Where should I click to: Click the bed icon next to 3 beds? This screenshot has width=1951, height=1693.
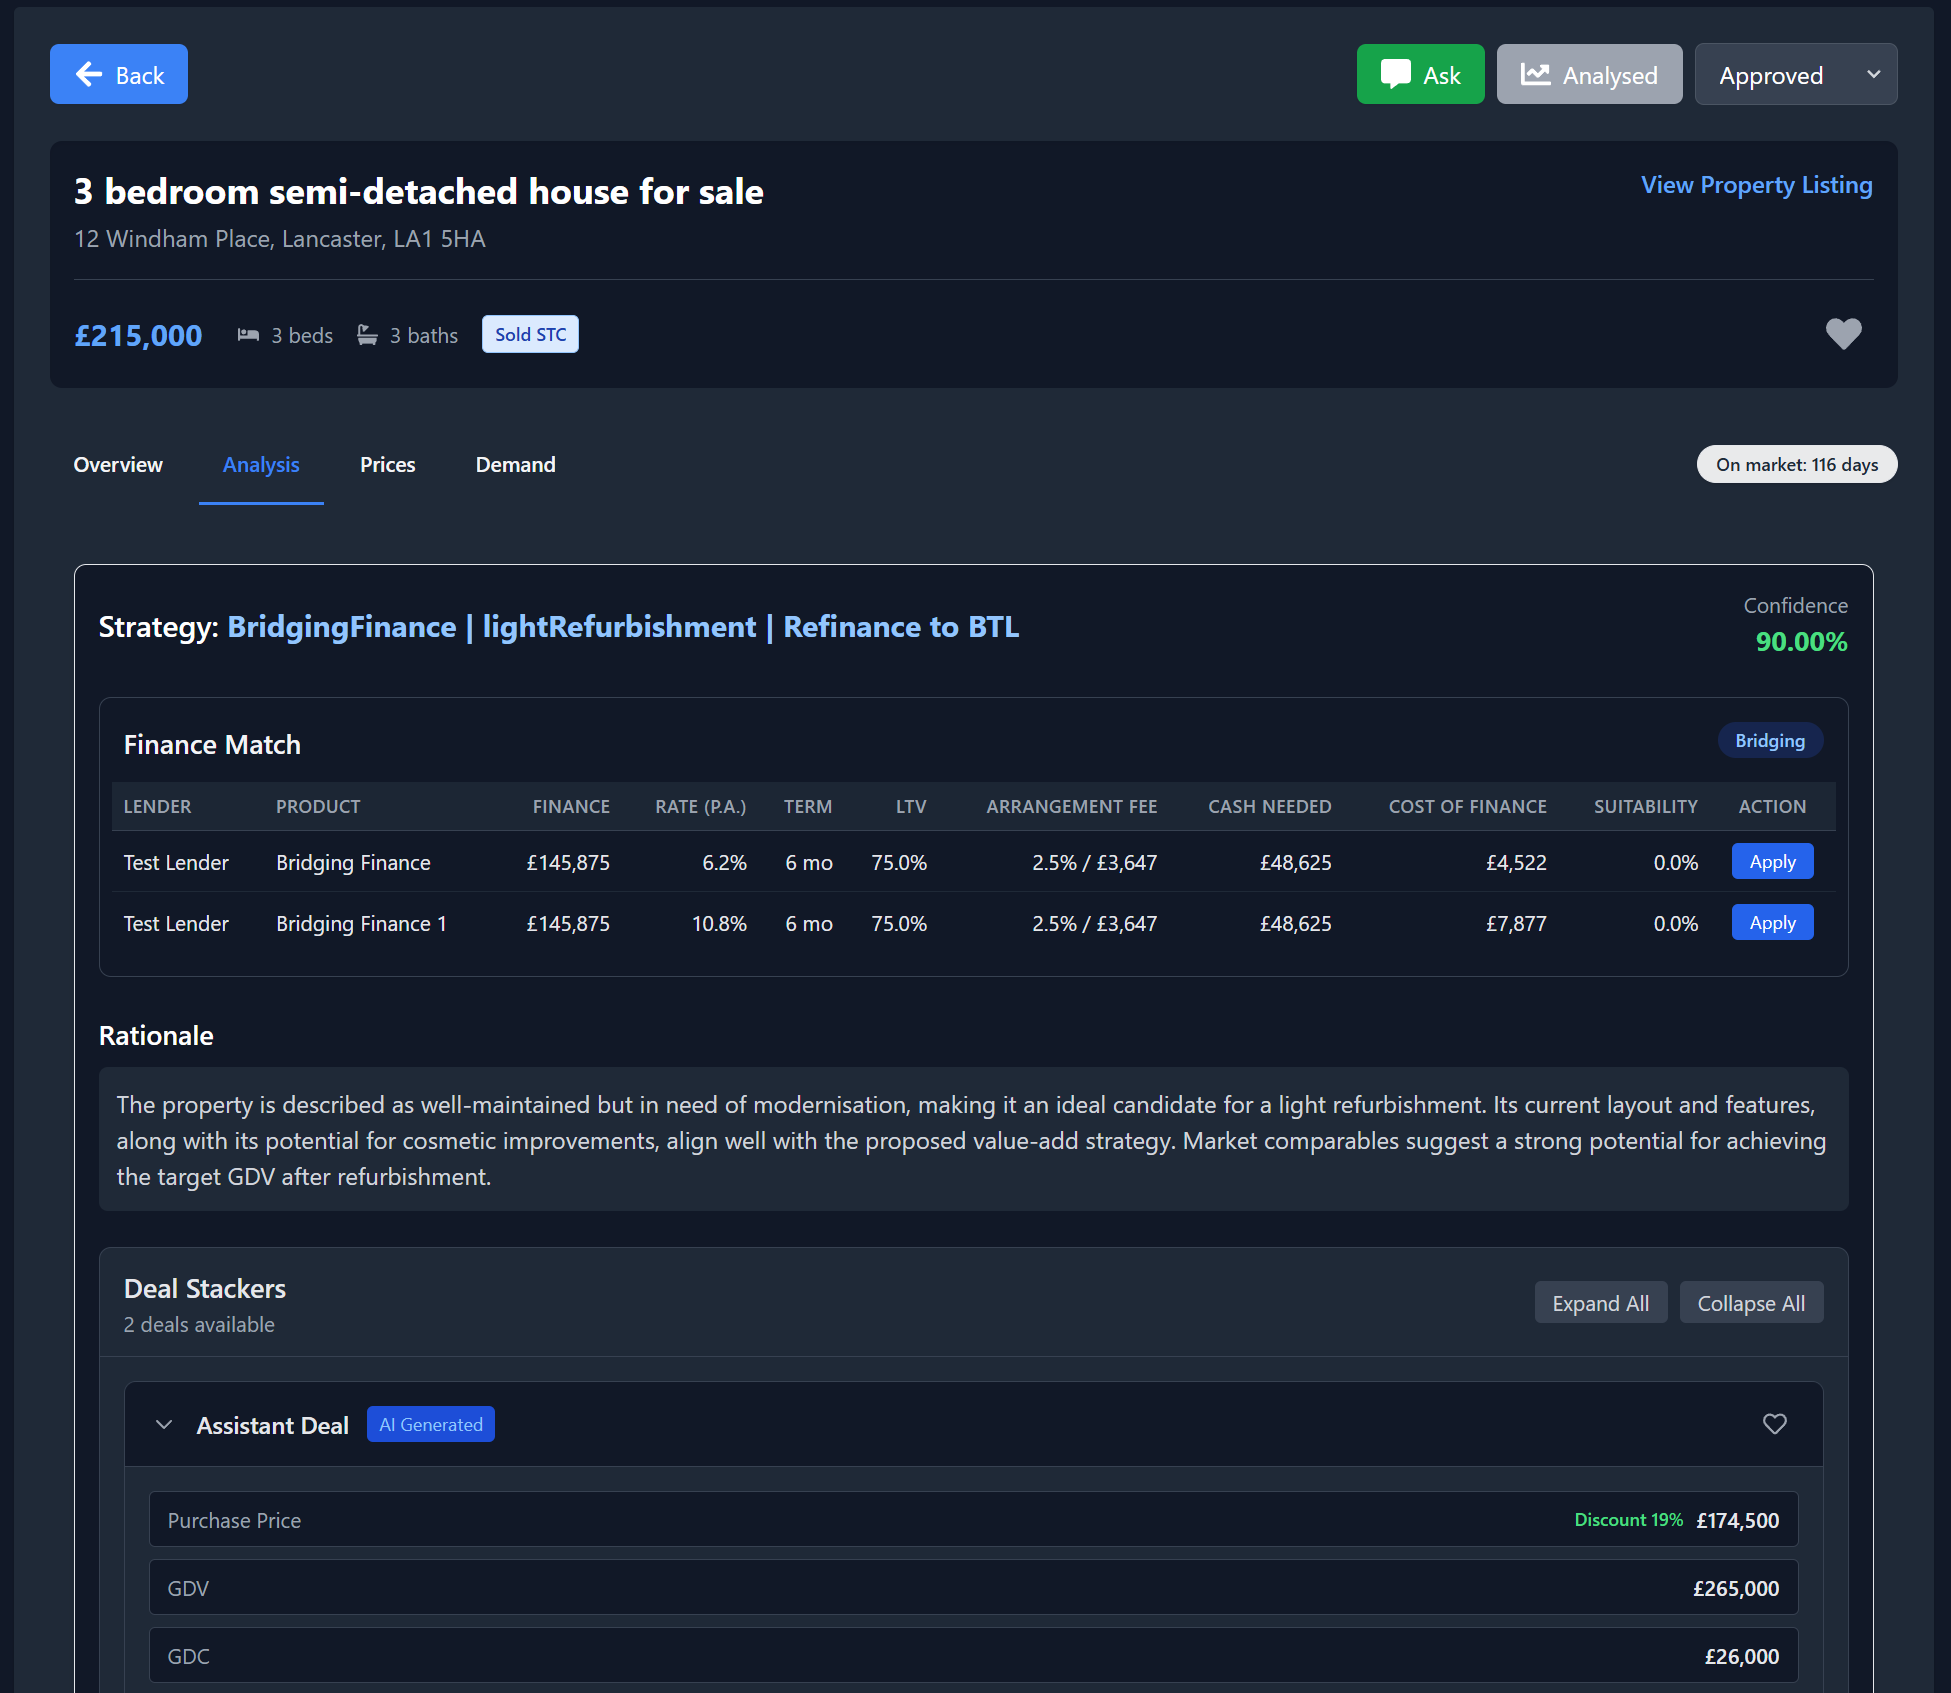248,335
